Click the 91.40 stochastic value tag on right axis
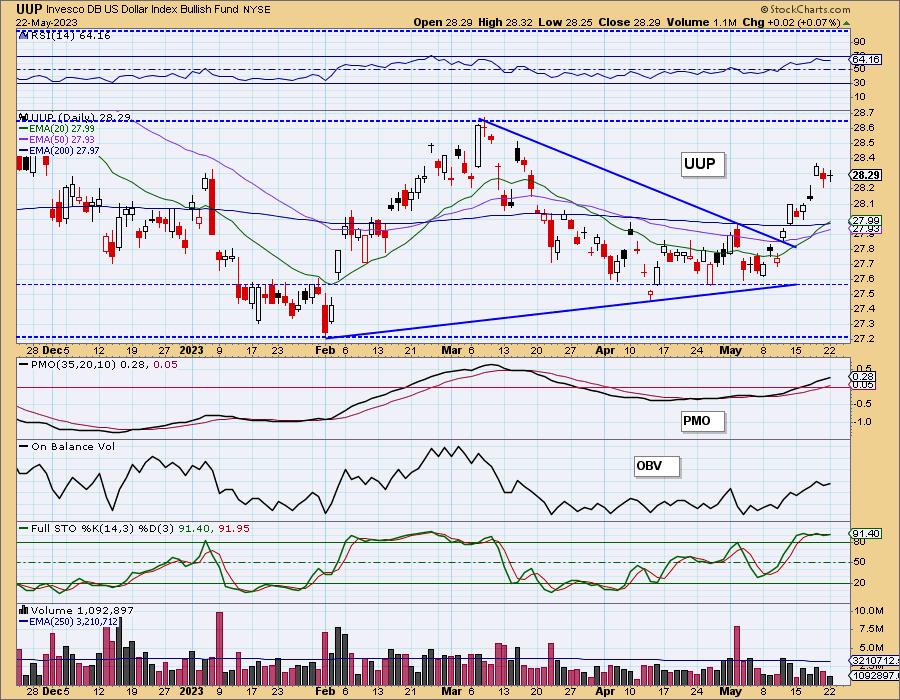The image size is (900, 700). pos(866,534)
